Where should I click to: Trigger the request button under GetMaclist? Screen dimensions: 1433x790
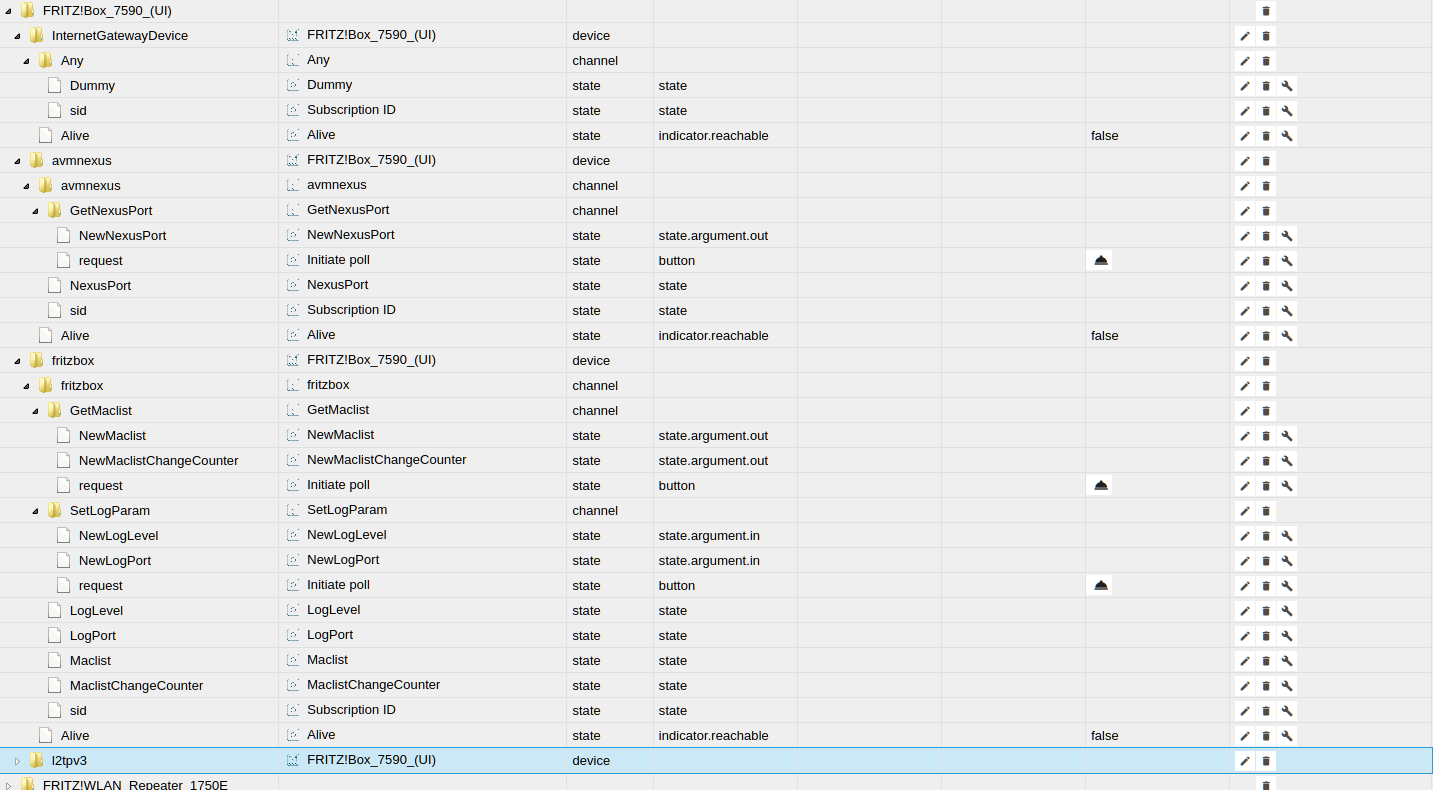1100,485
